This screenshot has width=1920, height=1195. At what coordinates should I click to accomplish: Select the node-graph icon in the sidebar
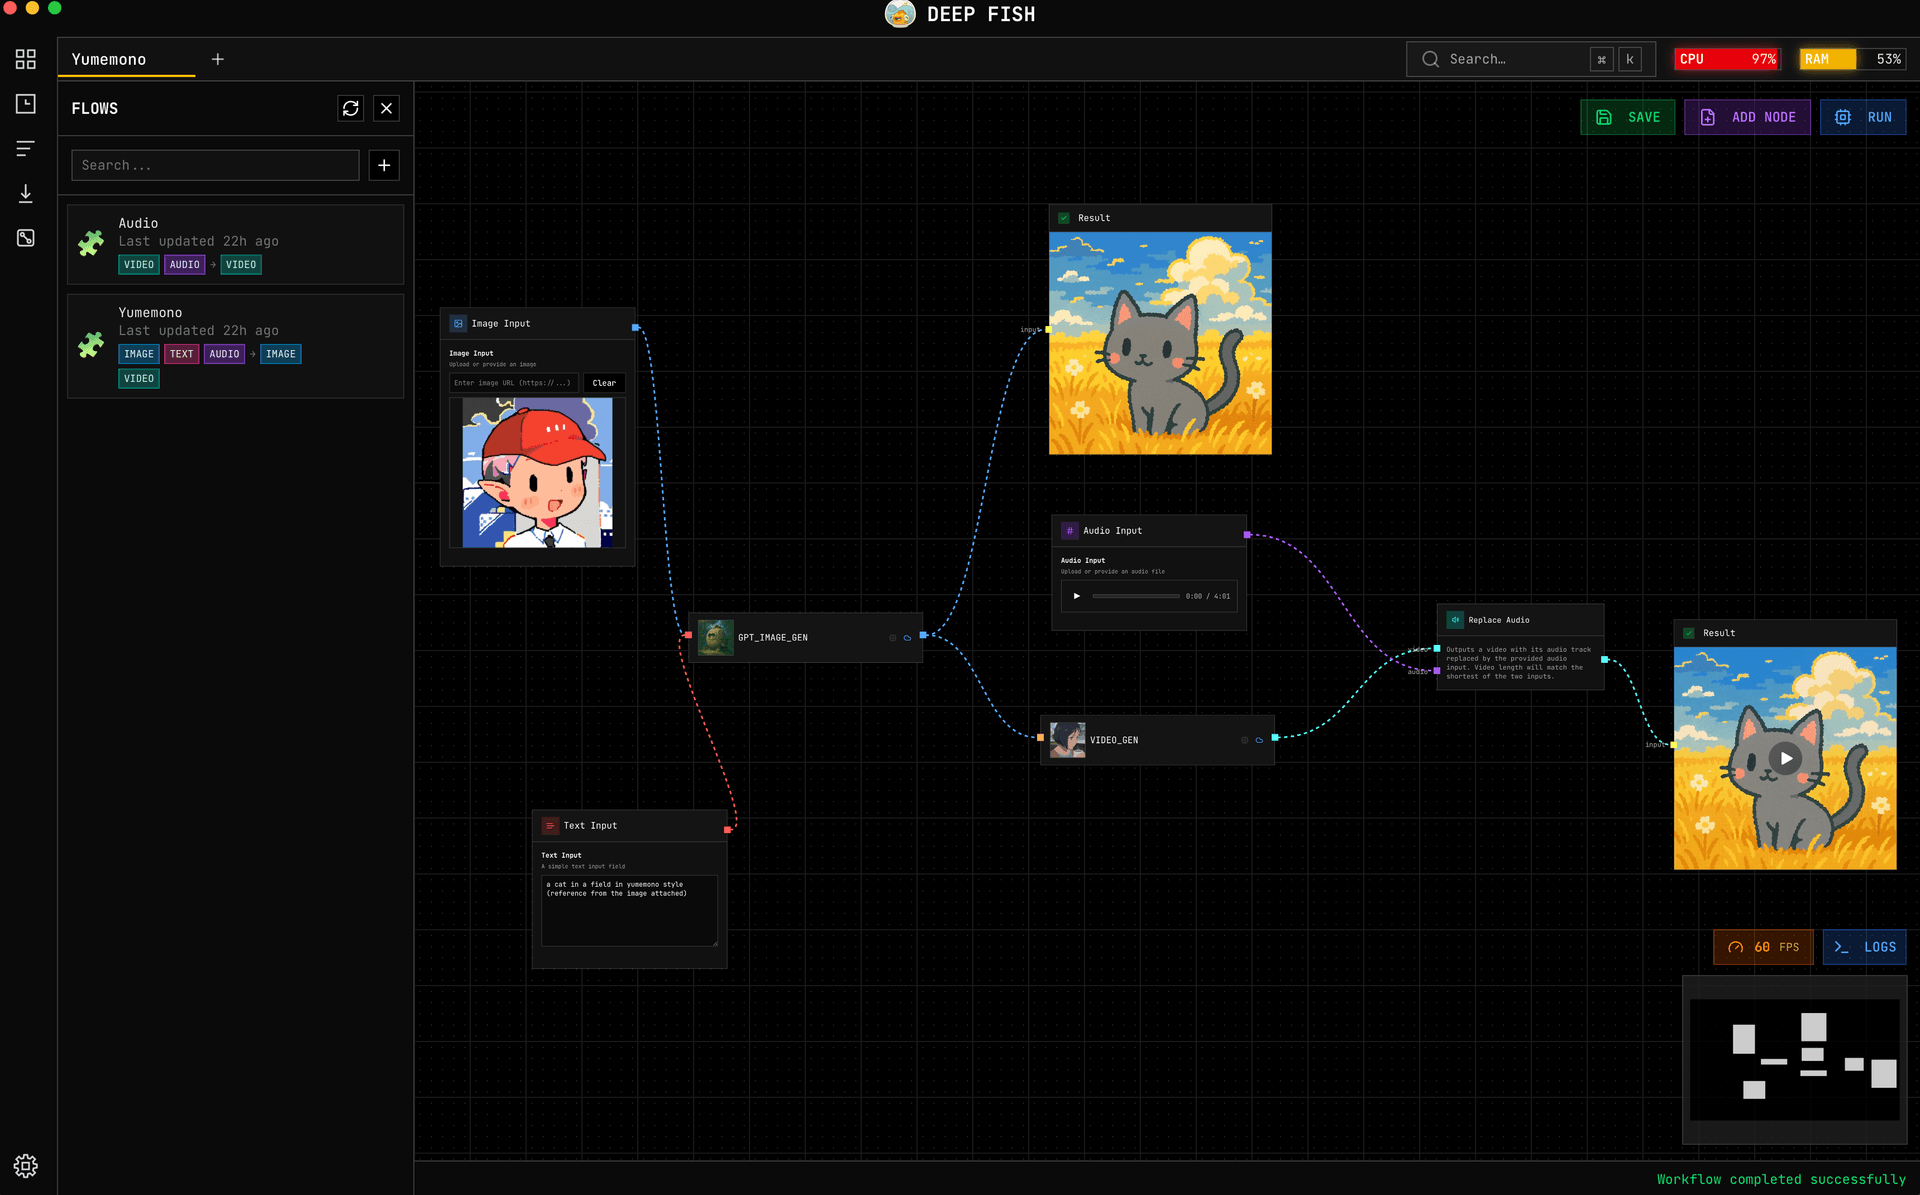26,237
